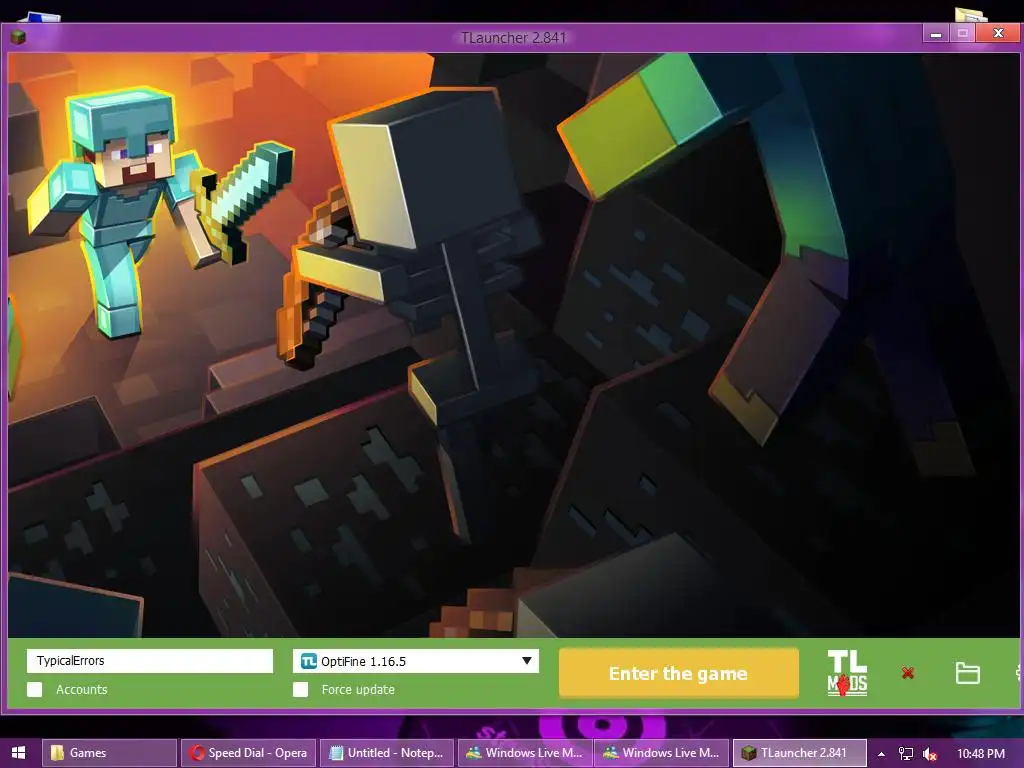
Task: Switch to Games folder in taskbar
Action: click(109, 752)
